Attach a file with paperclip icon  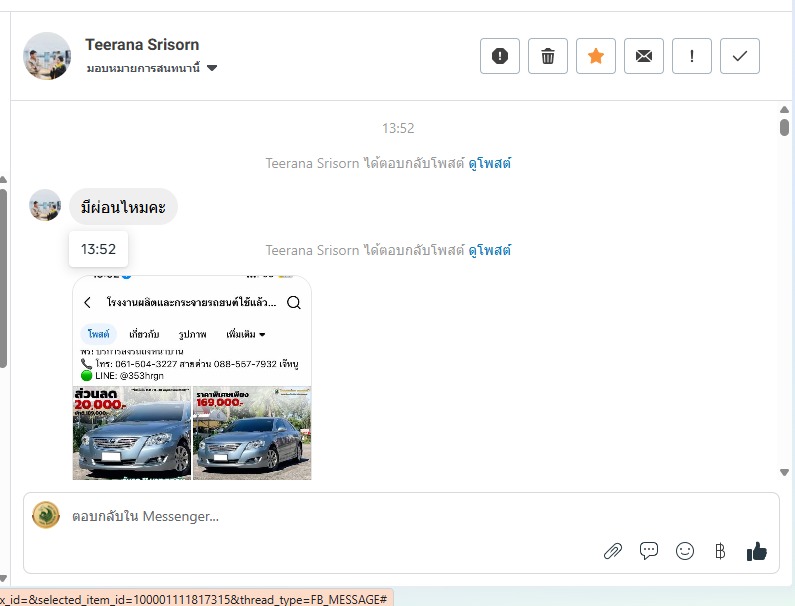[612, 551]
